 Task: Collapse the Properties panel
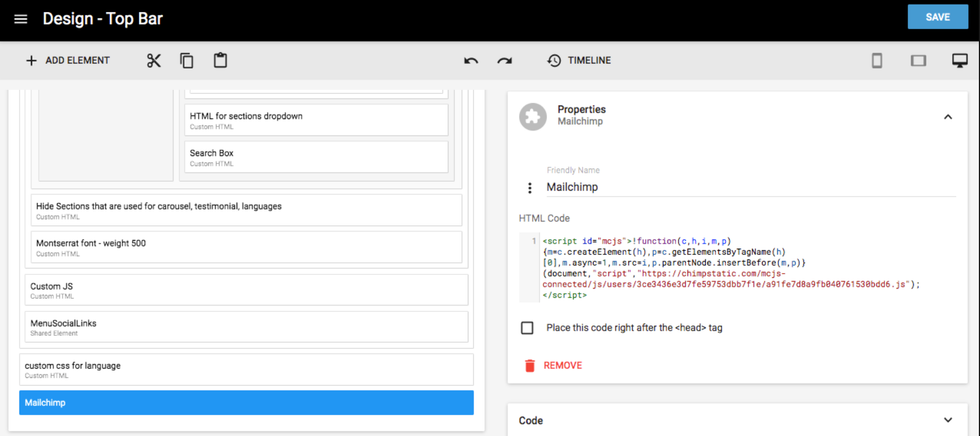coord(947,117)
